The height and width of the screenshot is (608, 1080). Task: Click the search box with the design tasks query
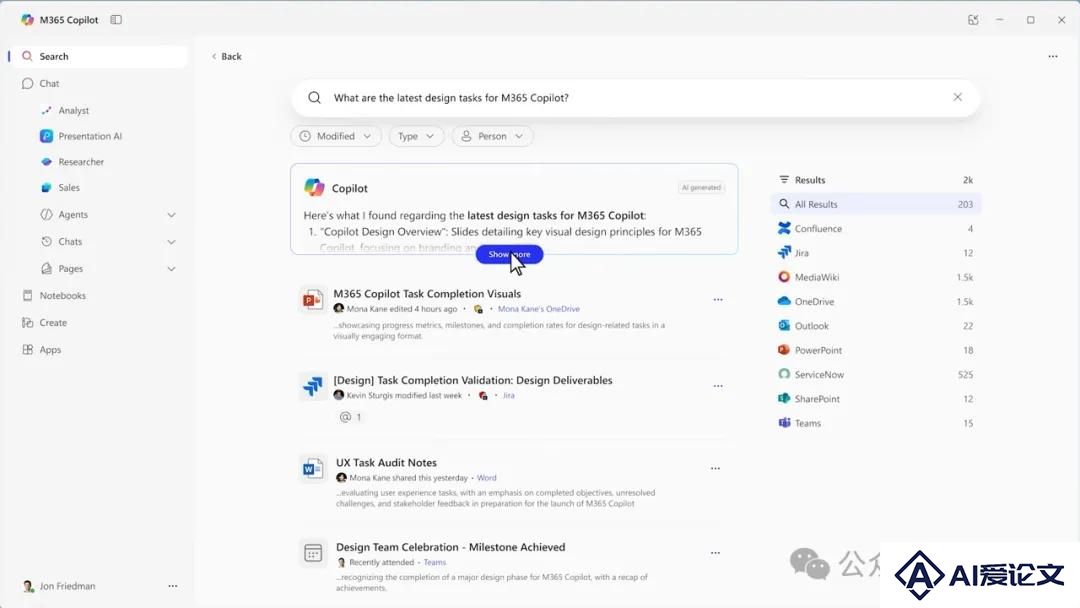tap(634, 98)
